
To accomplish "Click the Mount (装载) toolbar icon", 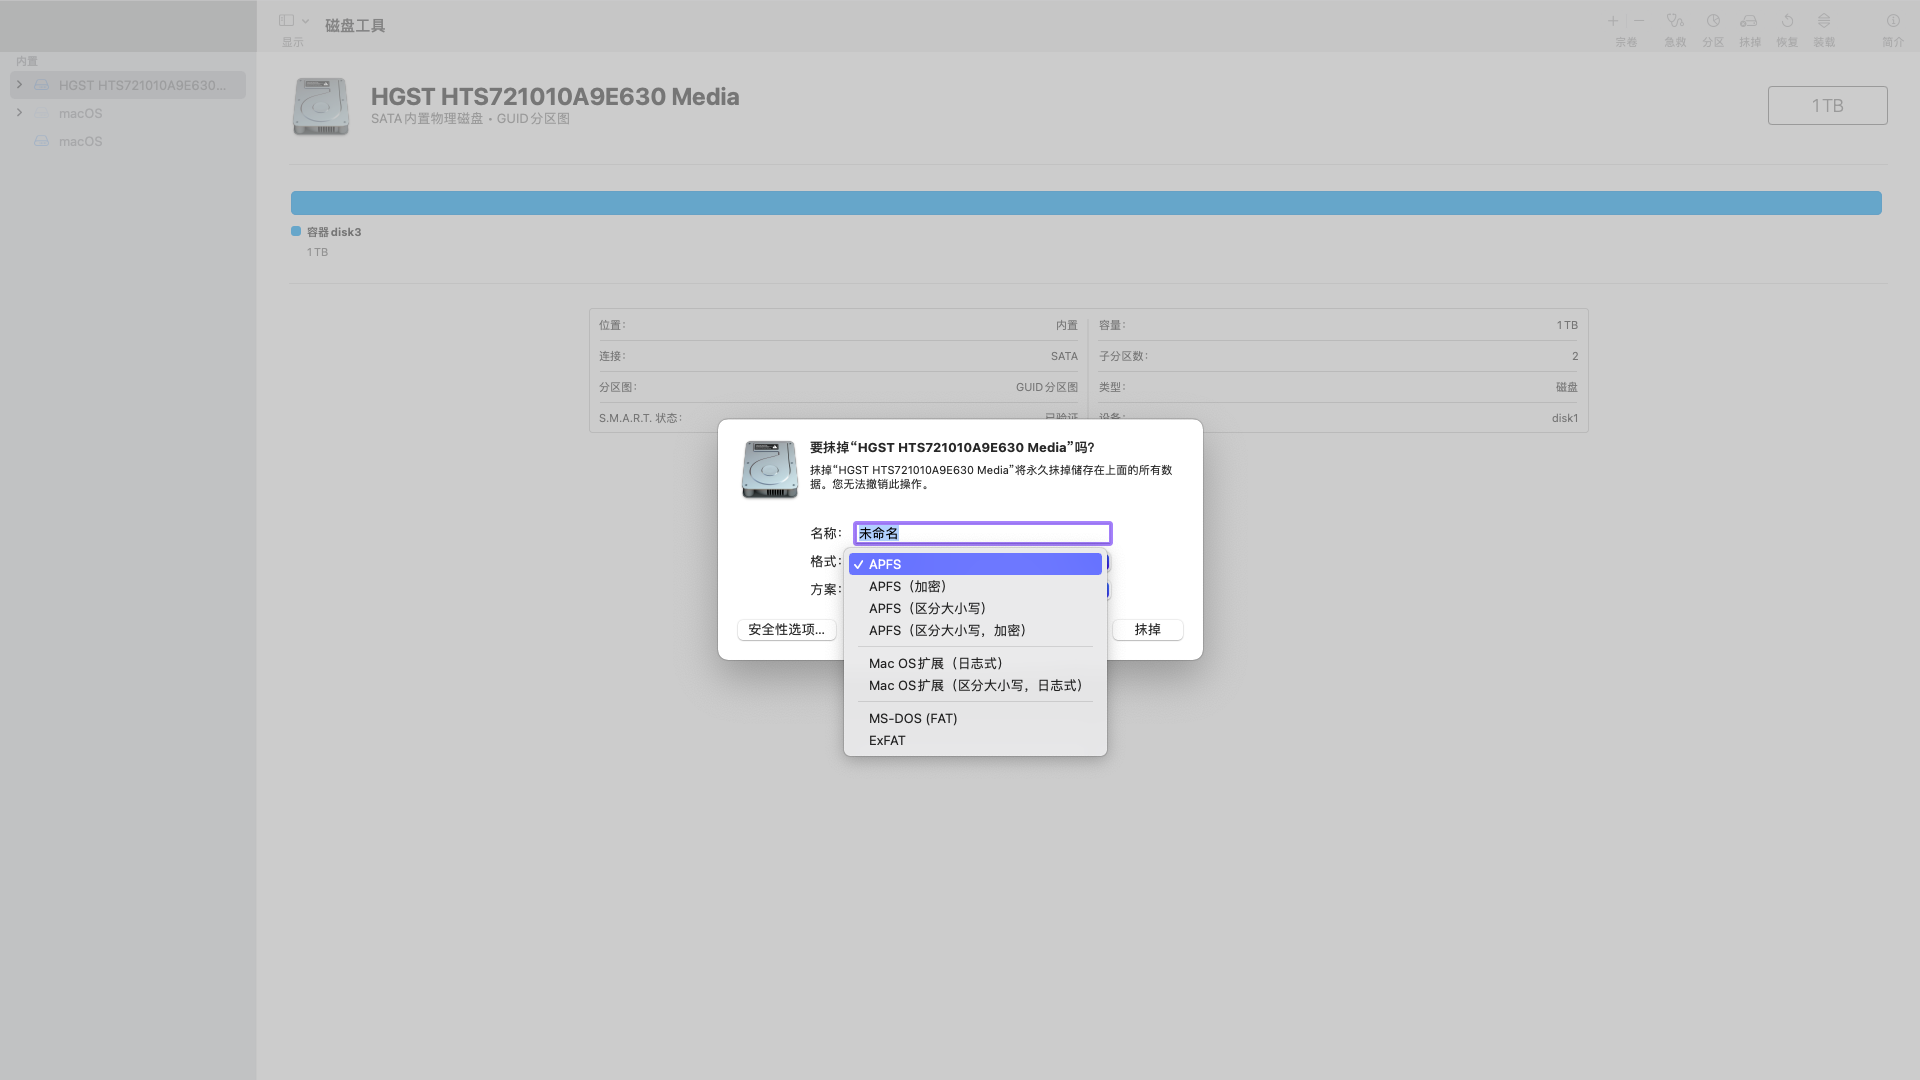I will click(1824, 21).
